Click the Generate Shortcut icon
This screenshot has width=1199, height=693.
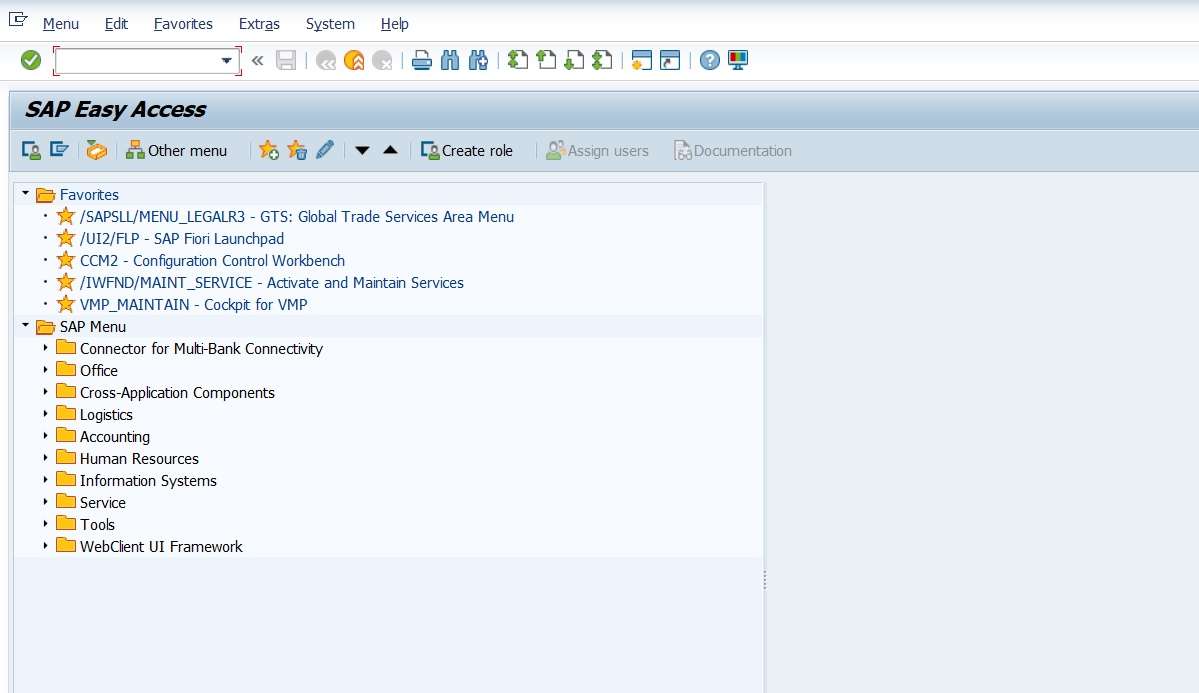coord(670,60)
